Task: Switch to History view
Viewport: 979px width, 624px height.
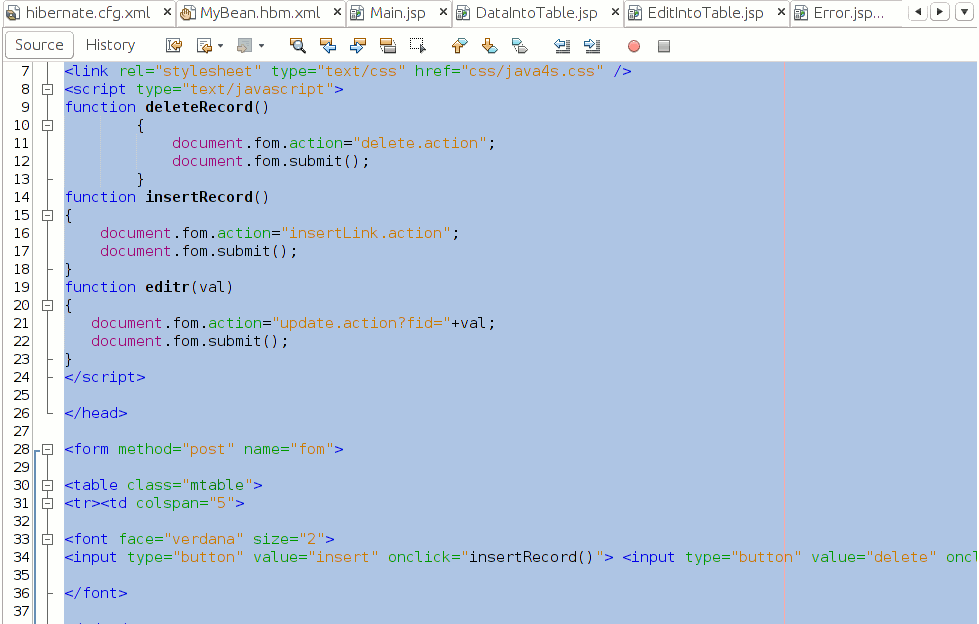Action: coord(111,45)
